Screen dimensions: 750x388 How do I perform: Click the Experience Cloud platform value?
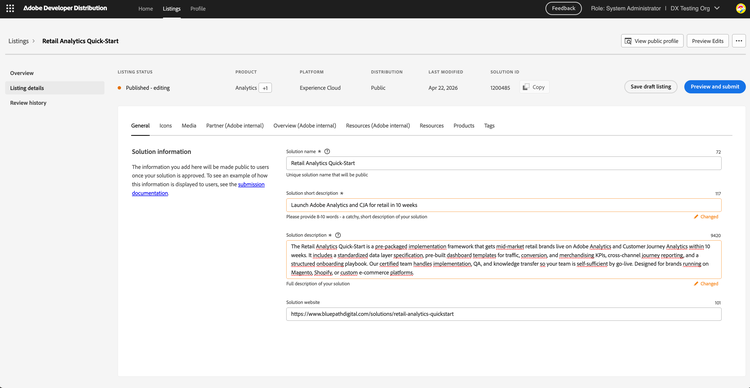[320, 88]
